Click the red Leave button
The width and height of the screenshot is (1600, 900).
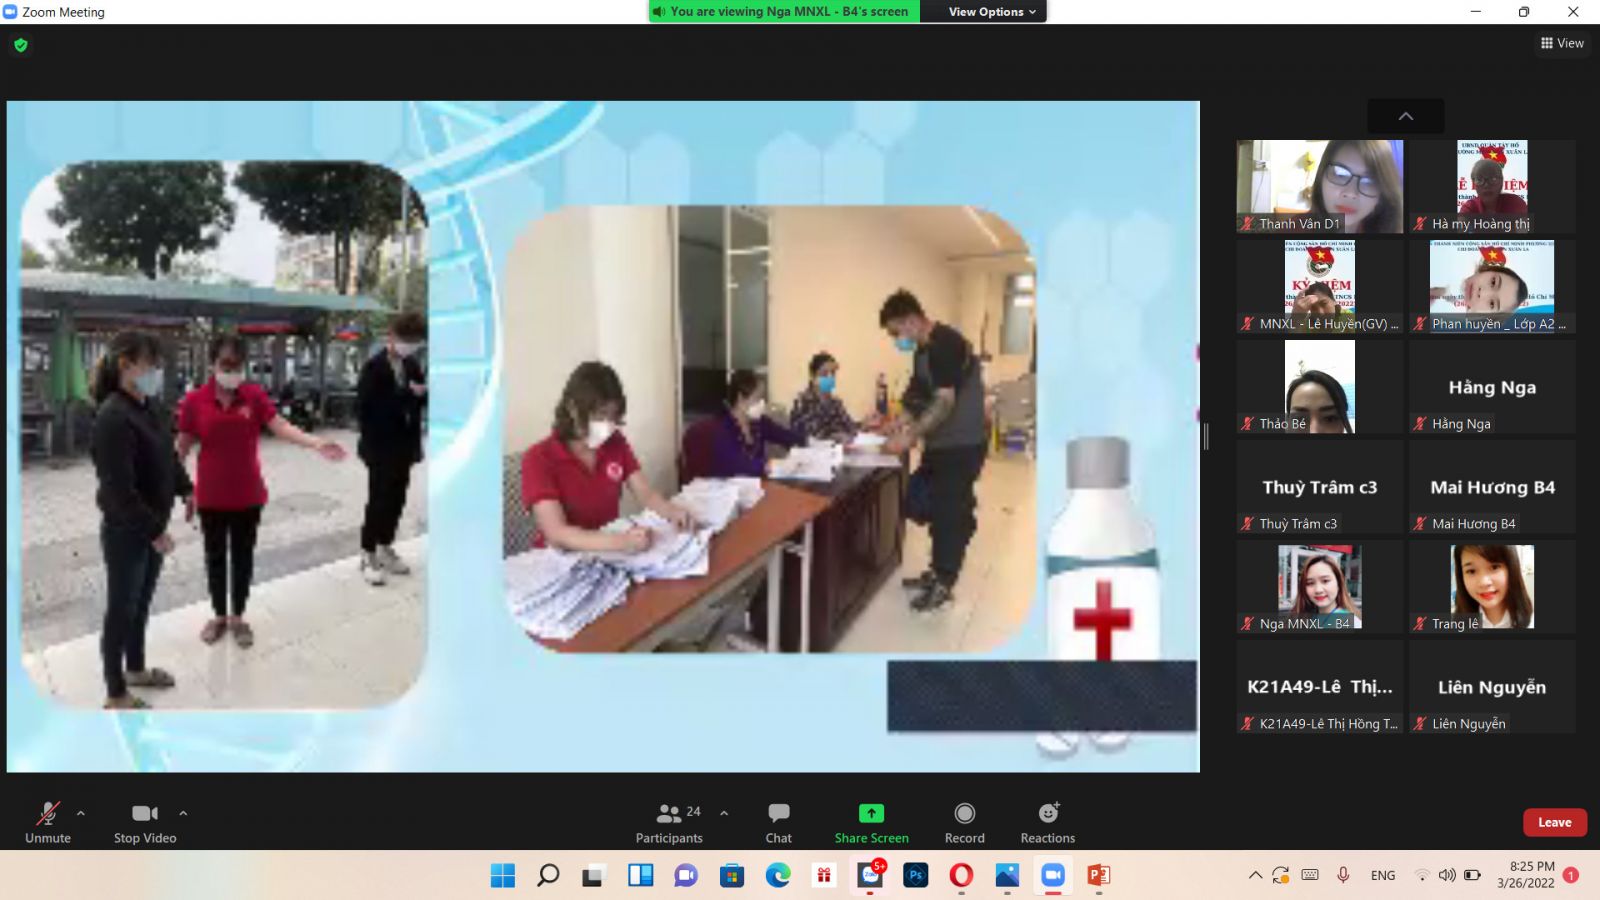pyautogui.click(x=1554, y=822)
